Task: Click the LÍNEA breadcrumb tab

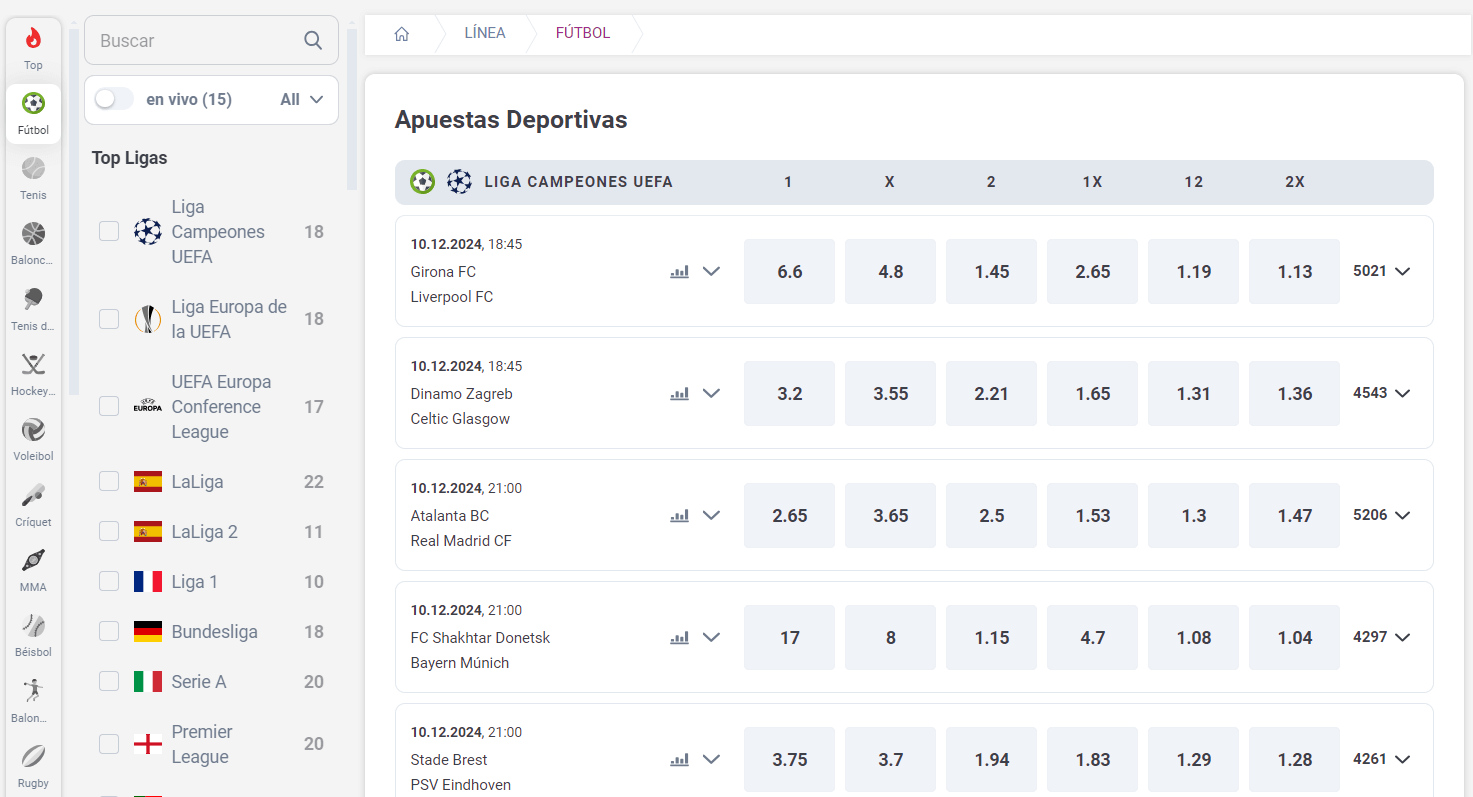Action: 485,33
